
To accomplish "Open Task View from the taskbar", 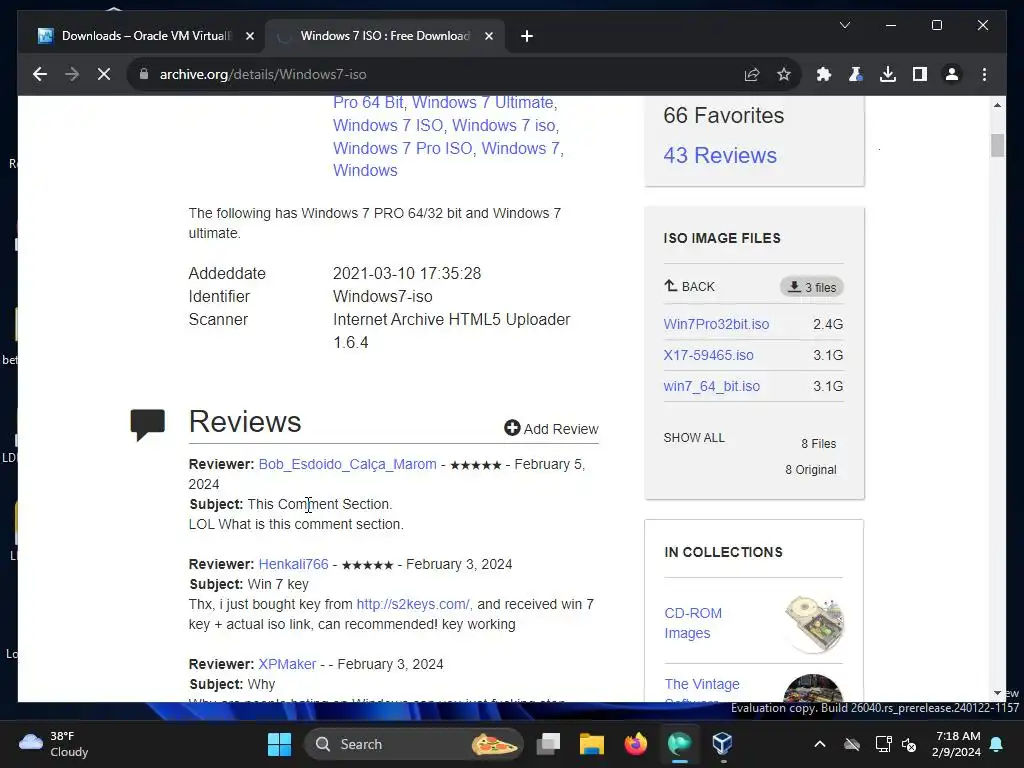I will click(549, 744).
